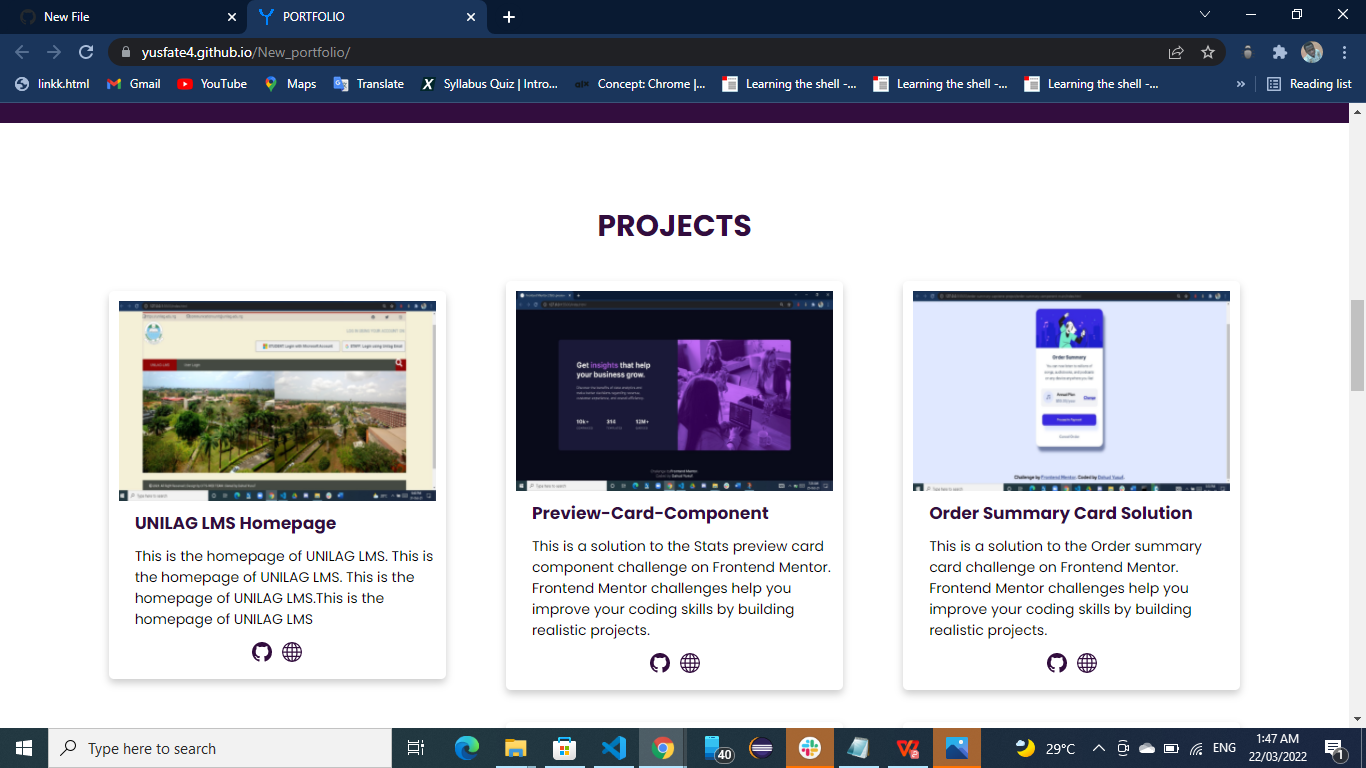Reload the portfolio page

point(86,52)
